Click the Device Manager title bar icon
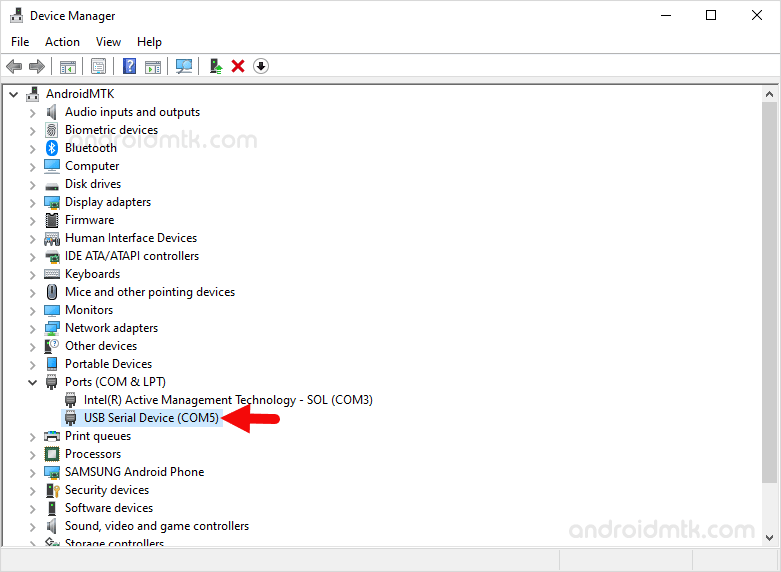Viewport: 781px width, 572px height. pos(16,15)
